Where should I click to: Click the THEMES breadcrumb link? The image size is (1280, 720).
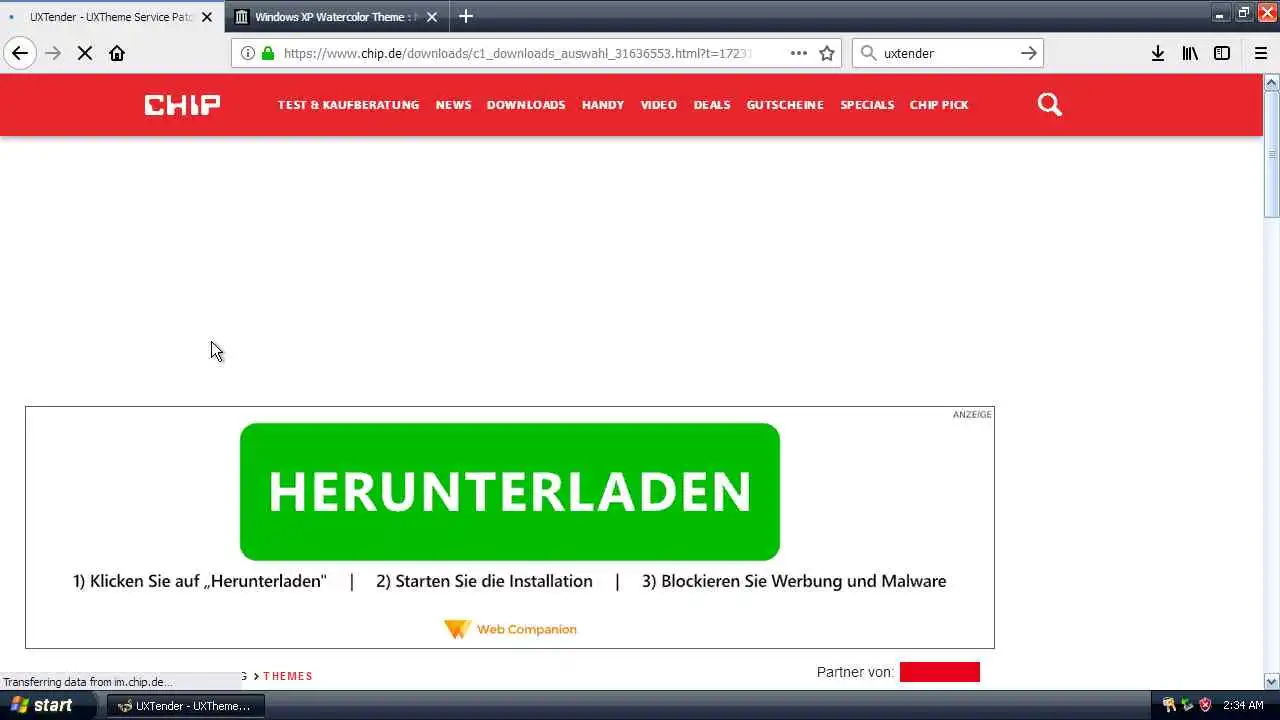pos(288,676)
